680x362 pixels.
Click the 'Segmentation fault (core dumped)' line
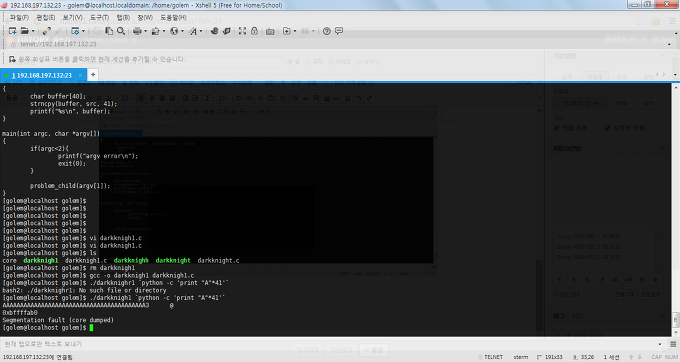point(58,320)
